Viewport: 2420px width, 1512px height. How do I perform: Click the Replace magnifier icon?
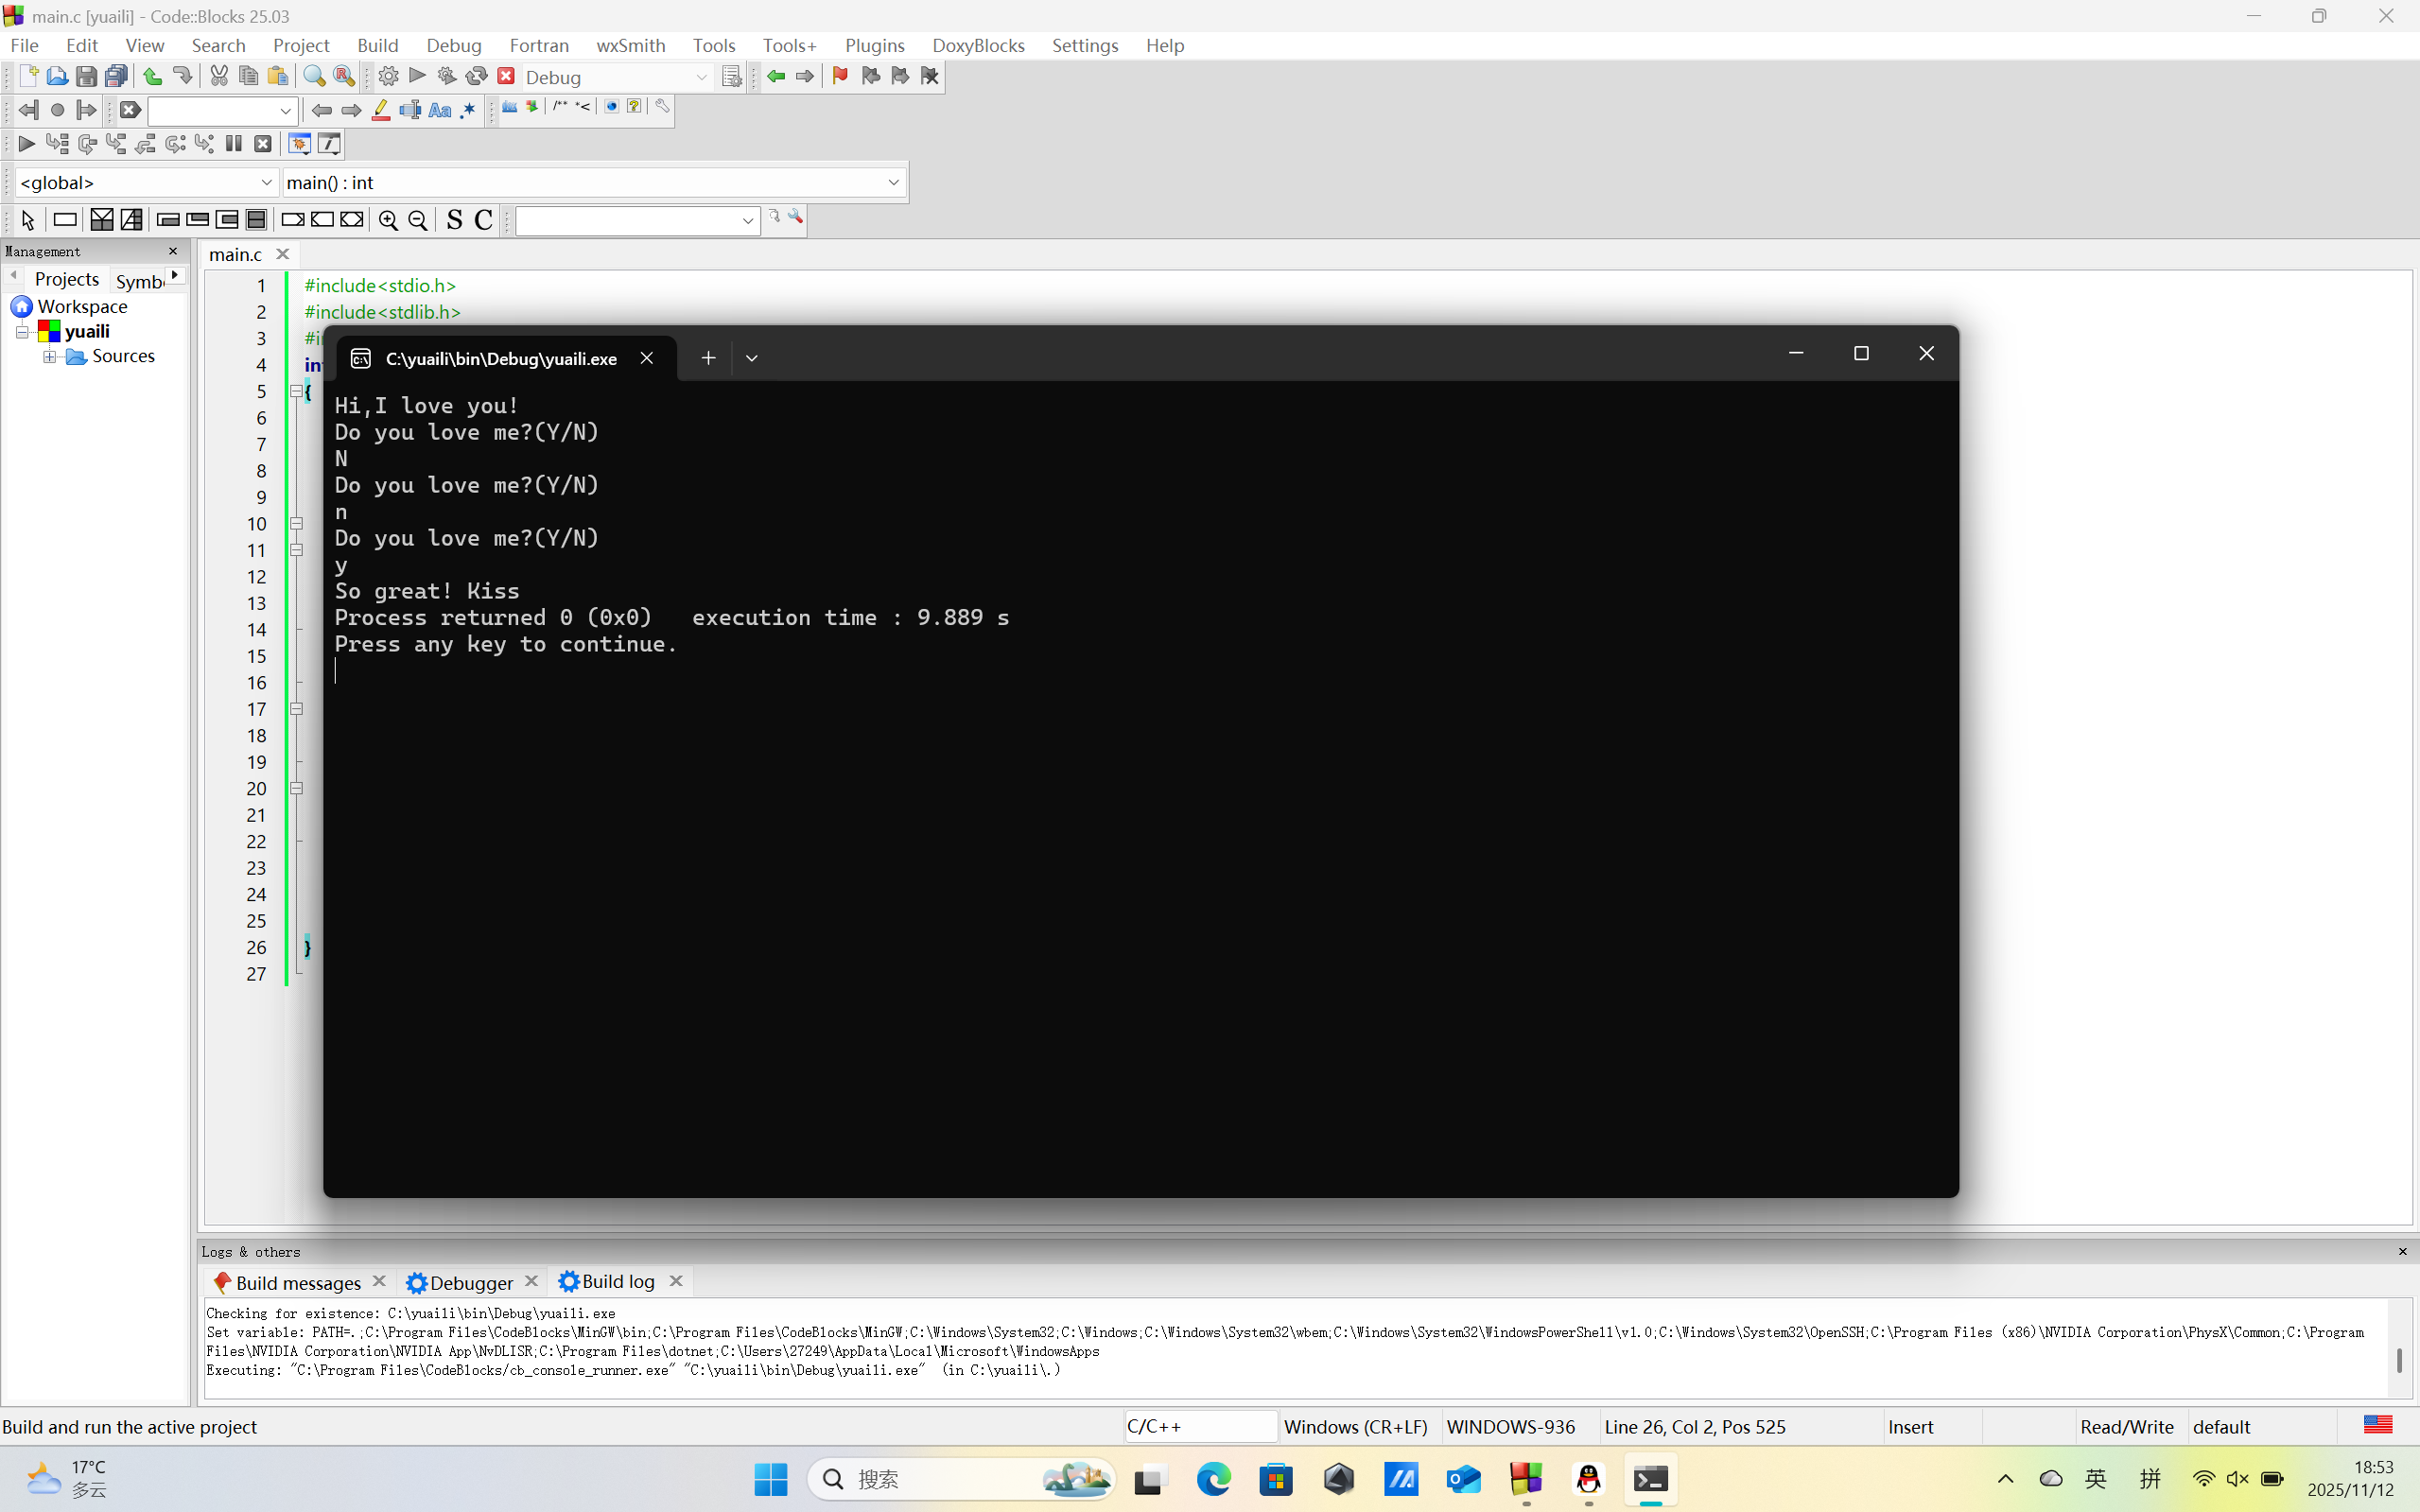pyautogui.click(x=344, y=77)
